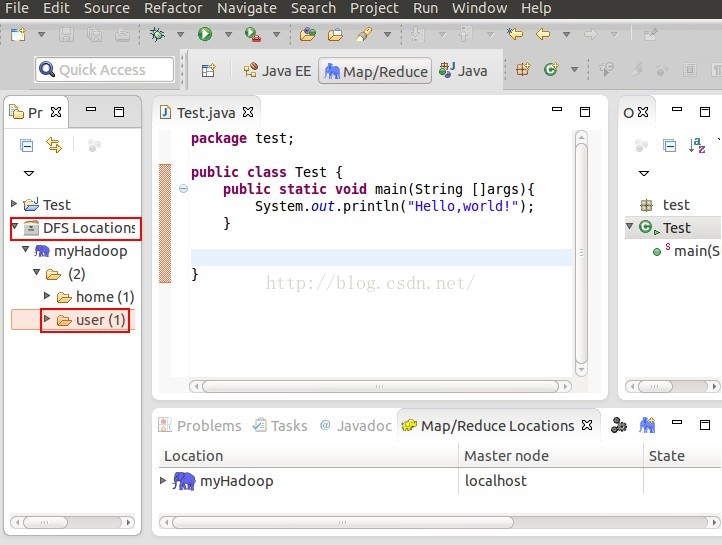Select main method in the Outline
Image resolution: width=722 pixels, height=545 pixels.
pos(685,251)
